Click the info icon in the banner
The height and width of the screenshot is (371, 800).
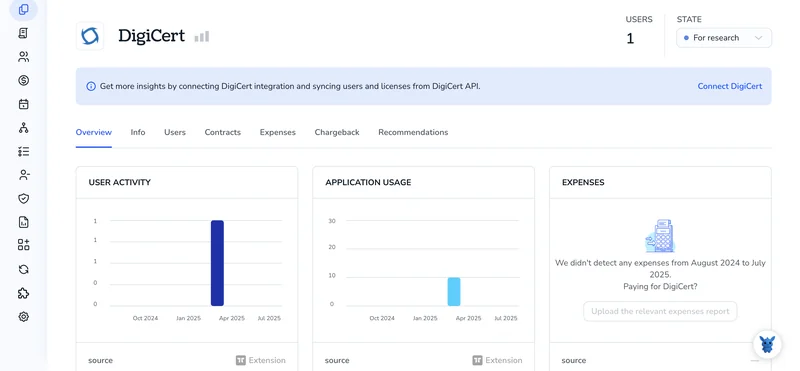click(91, 86)
